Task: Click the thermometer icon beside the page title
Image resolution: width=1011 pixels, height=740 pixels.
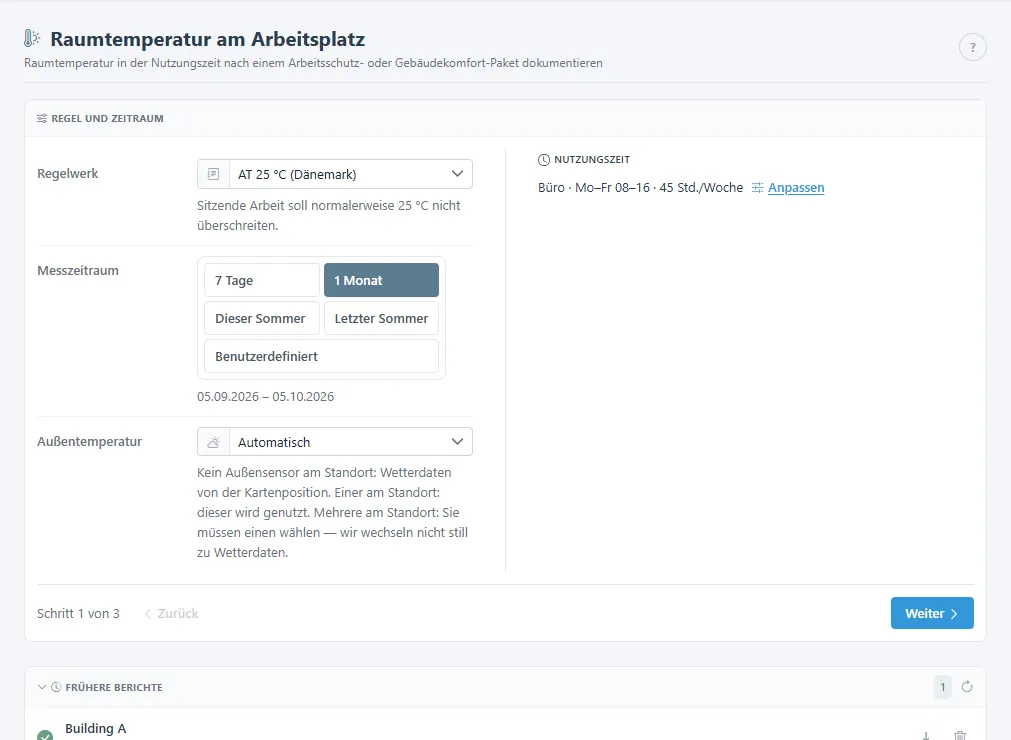Action: click(32, 39)
